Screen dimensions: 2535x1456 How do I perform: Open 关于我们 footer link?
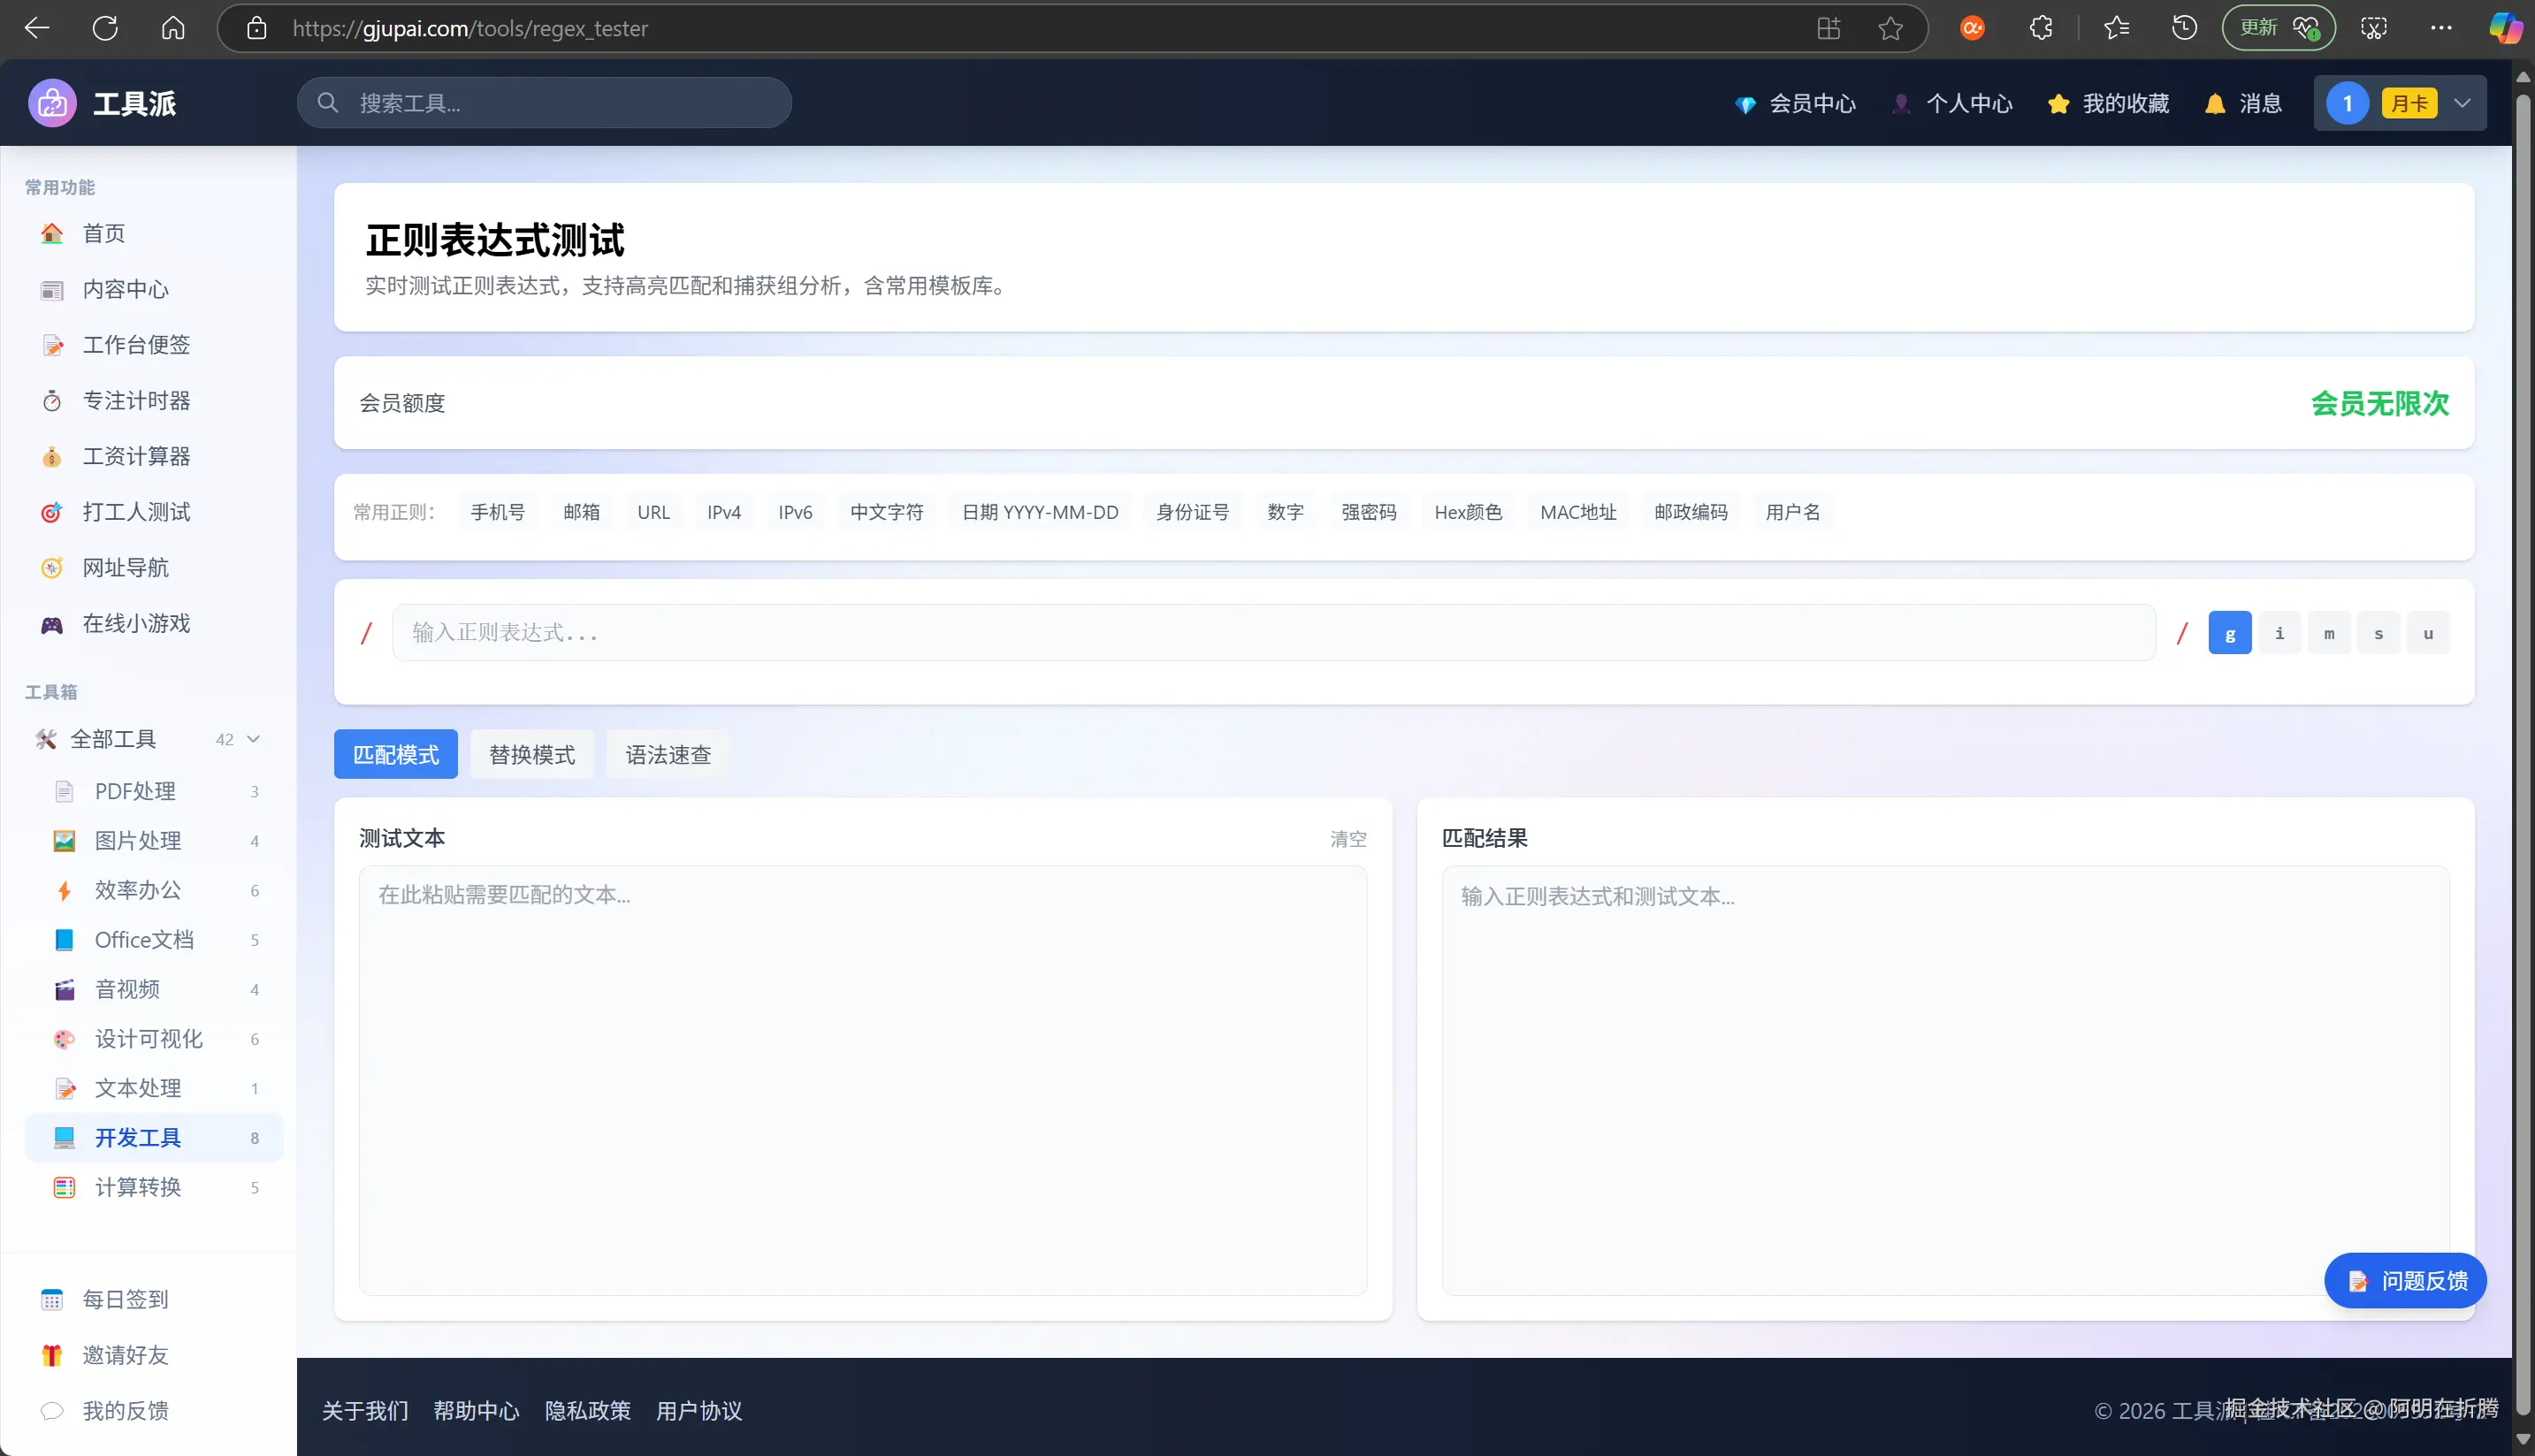[365, 1411]
